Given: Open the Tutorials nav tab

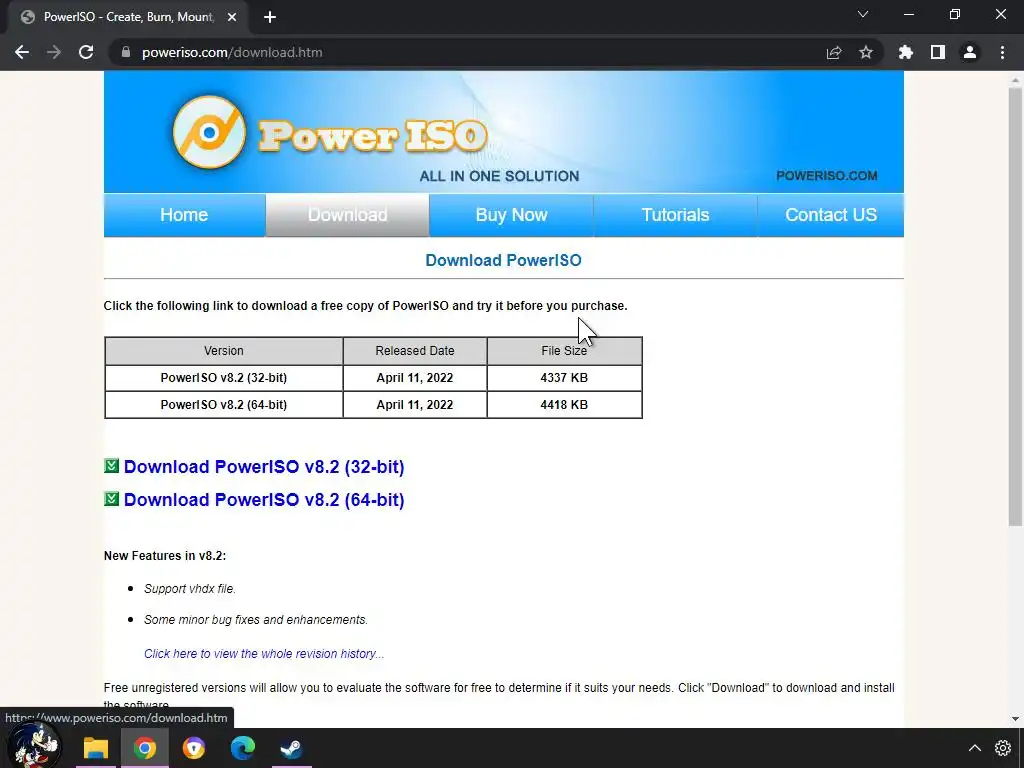Looking at the screenshot, I should click(x=675, y=215).
